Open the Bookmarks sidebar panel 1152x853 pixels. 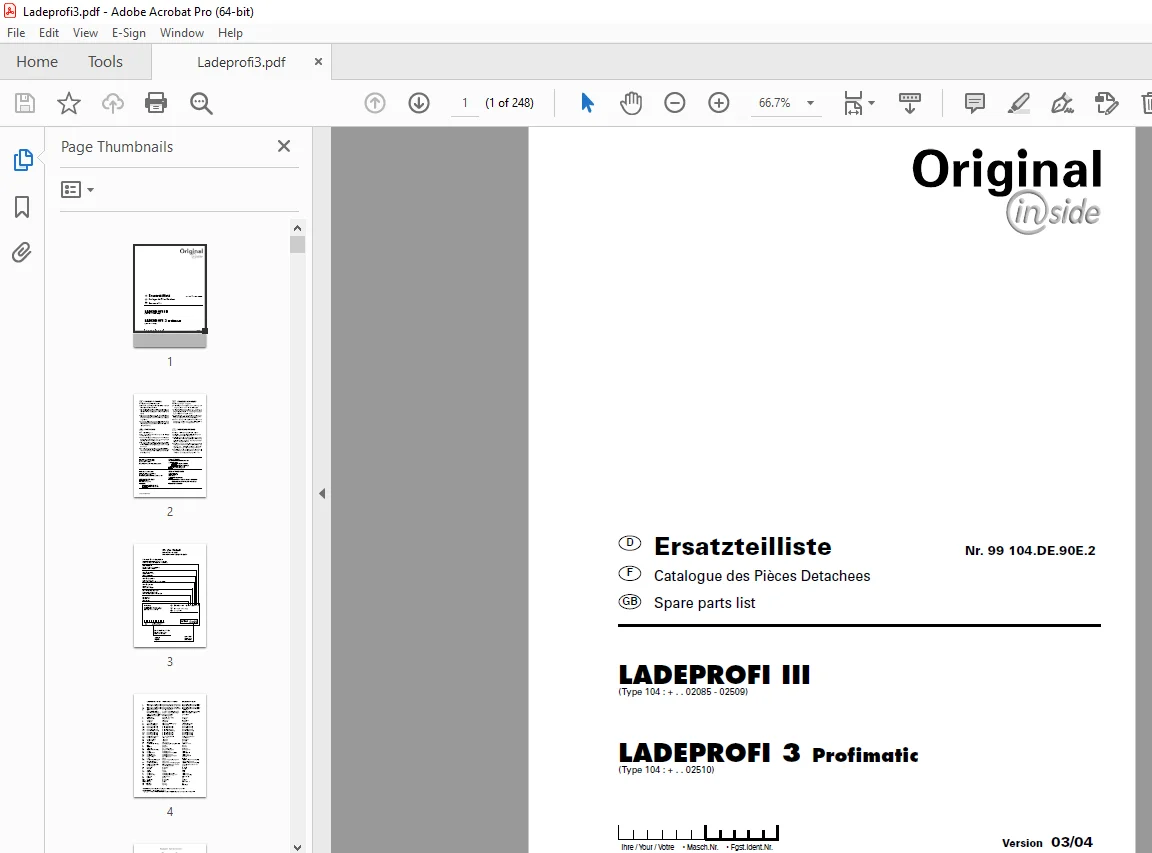coord(22,206)
